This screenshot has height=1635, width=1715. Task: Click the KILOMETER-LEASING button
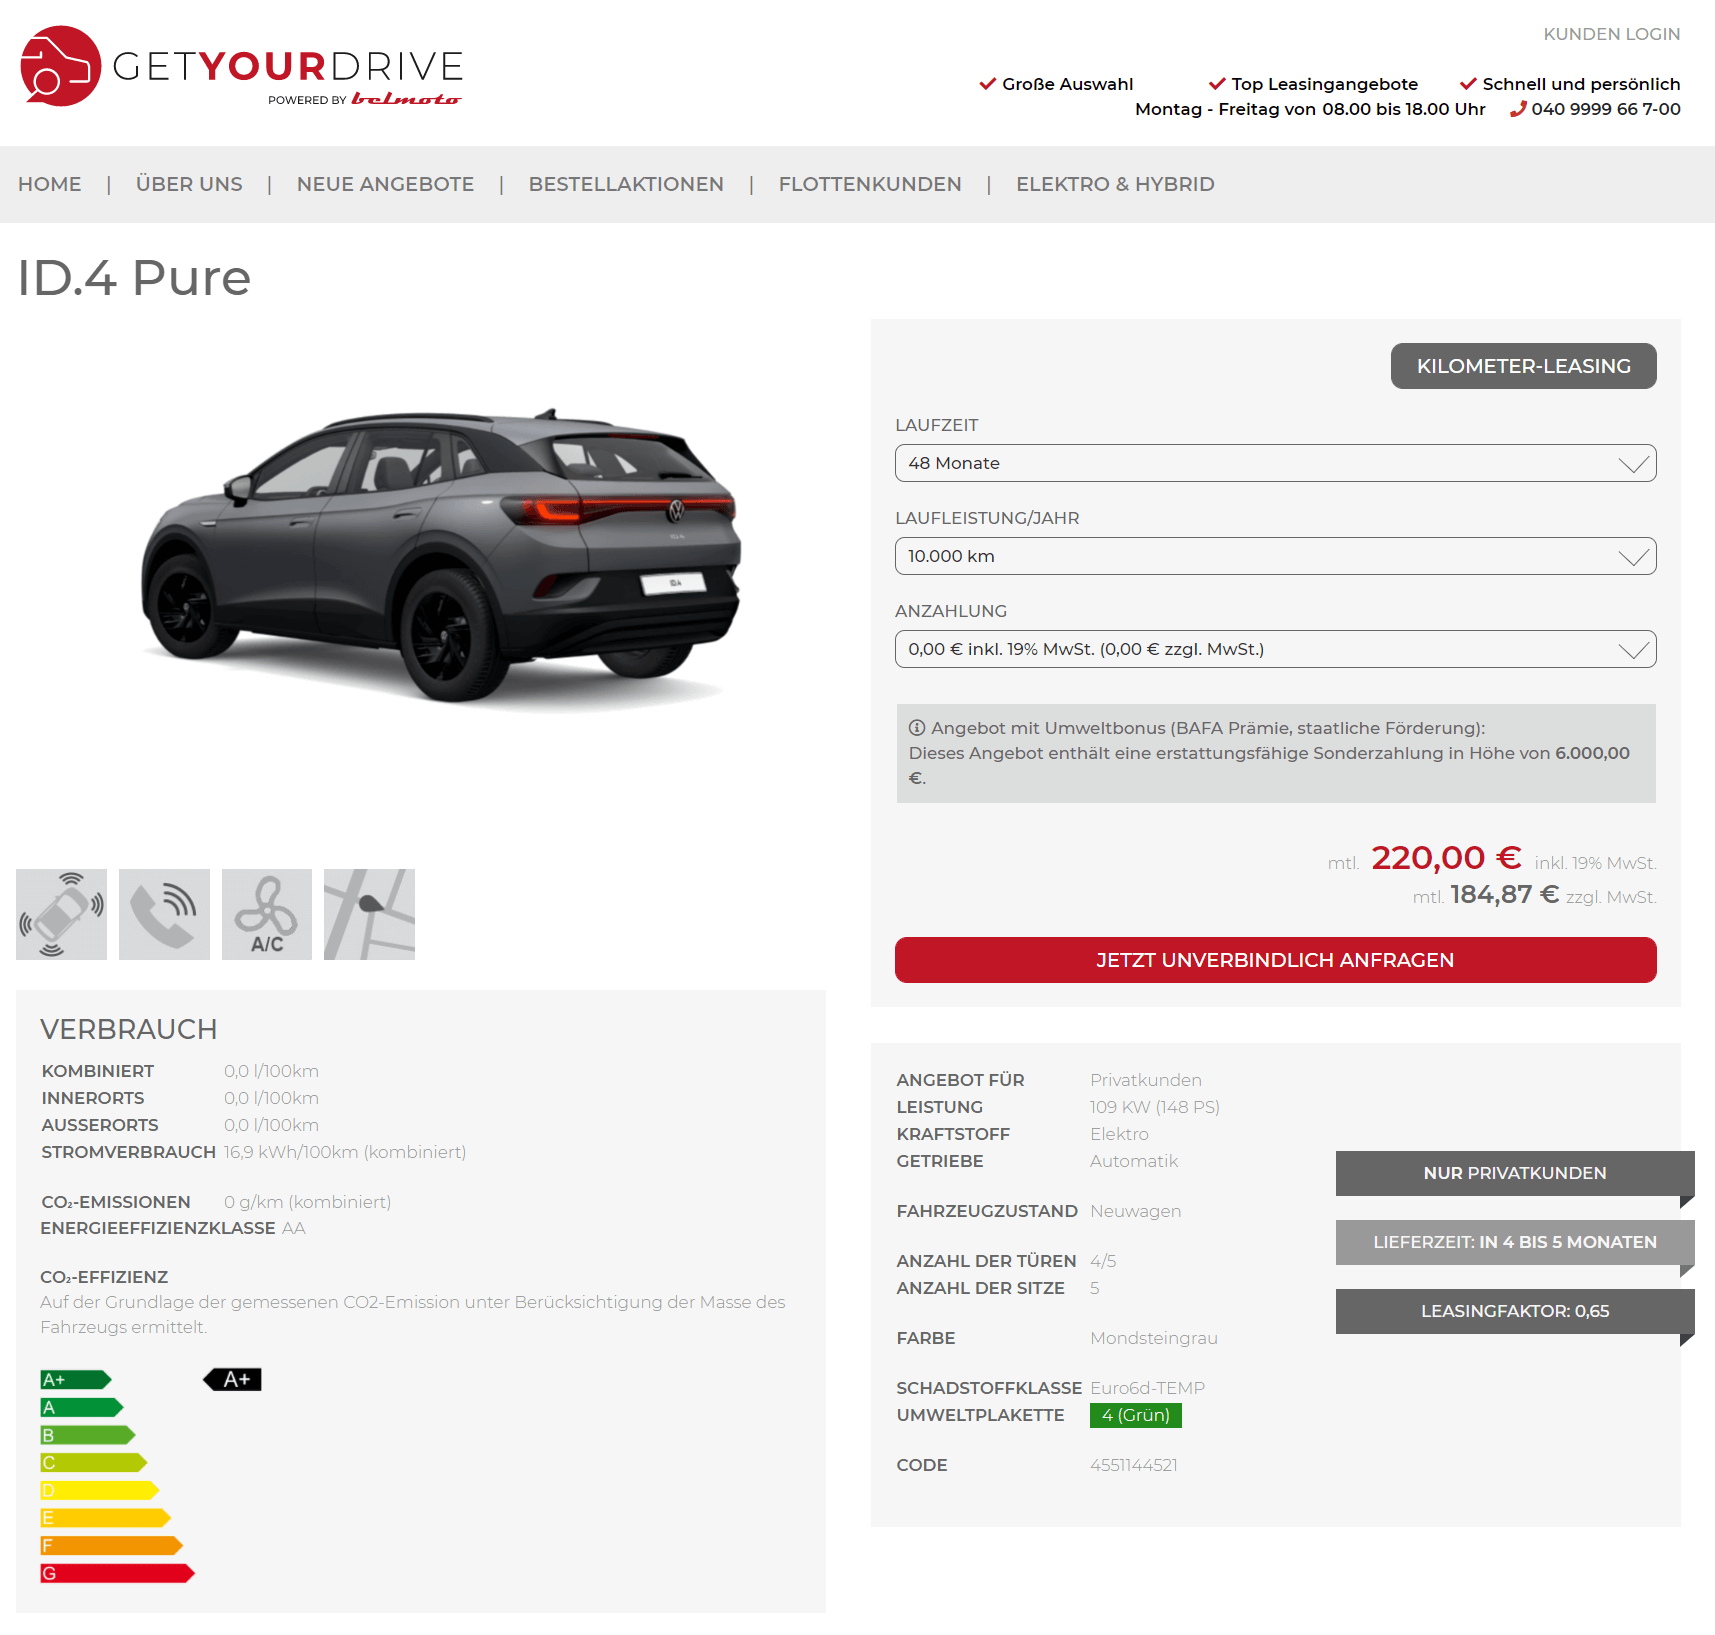pyautogui.click(x=1523, y=366)
